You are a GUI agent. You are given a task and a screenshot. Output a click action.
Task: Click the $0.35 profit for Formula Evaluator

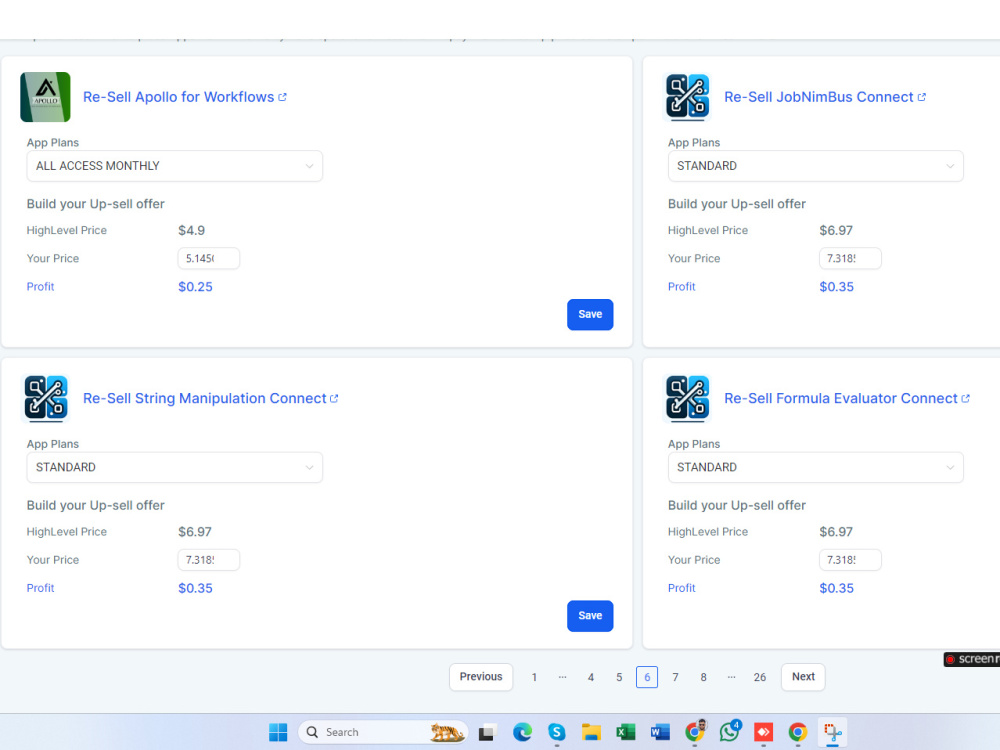pyautogui.click(x=836, y=588)
